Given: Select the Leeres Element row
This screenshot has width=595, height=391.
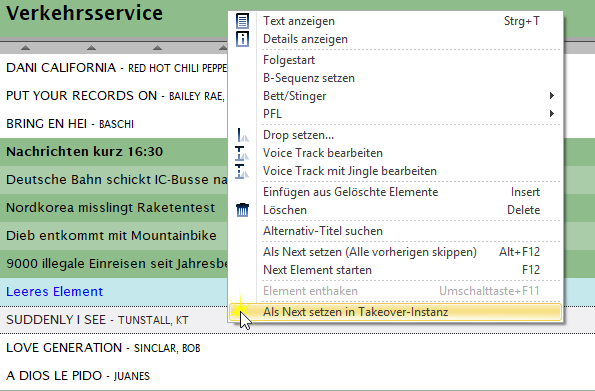Looking at the screenshot, I should (x=114, y=292).
